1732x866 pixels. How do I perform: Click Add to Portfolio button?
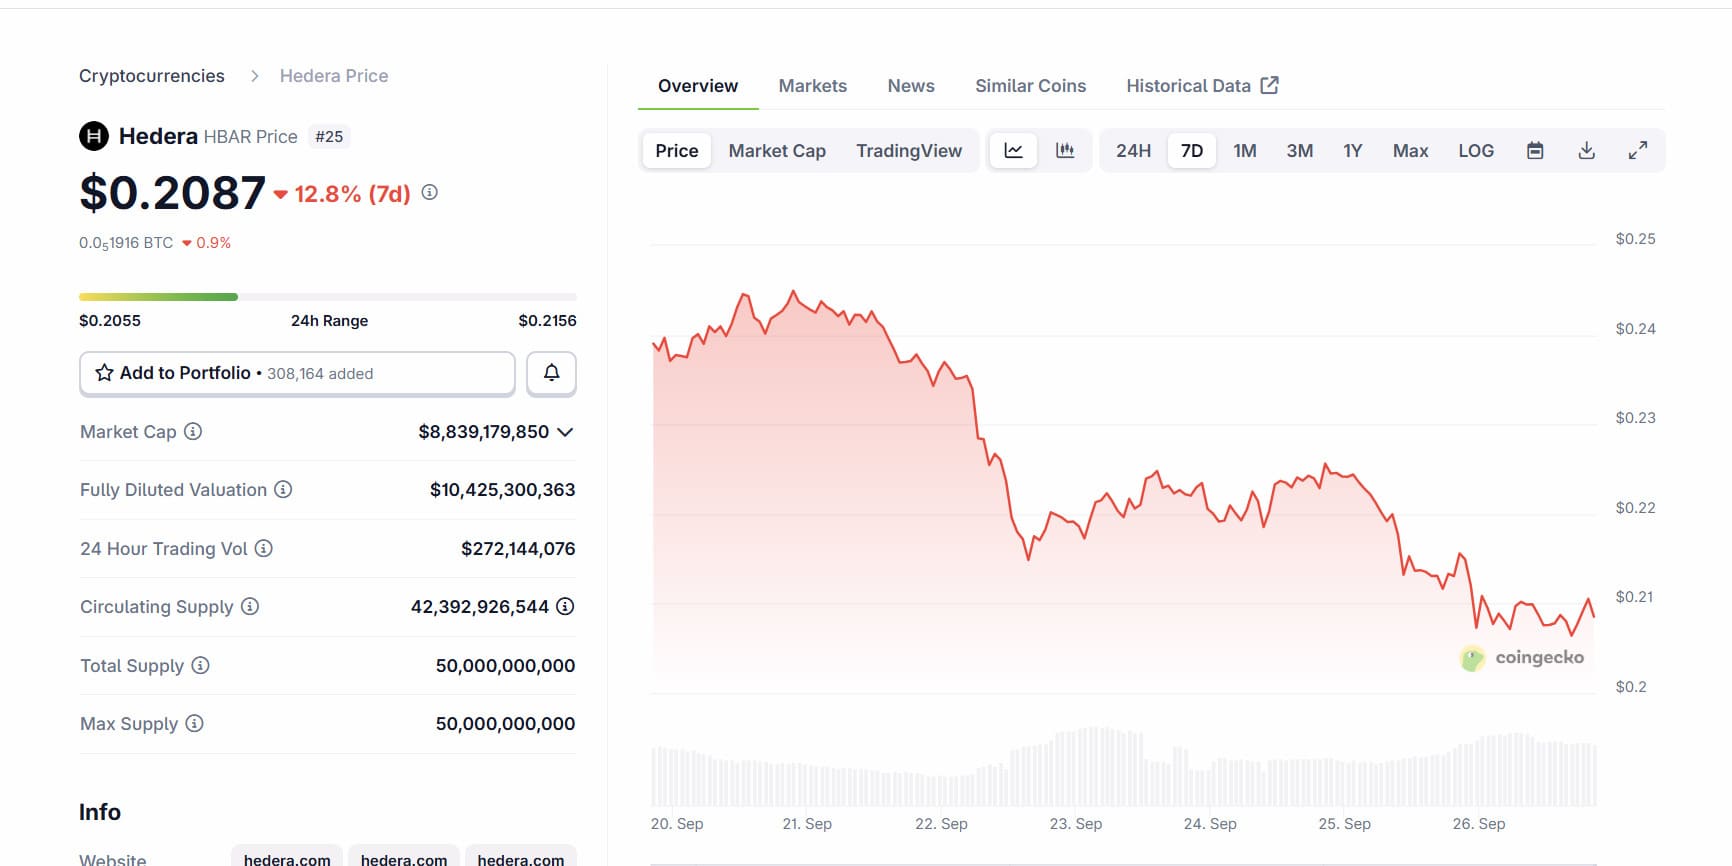click(297, 373)
